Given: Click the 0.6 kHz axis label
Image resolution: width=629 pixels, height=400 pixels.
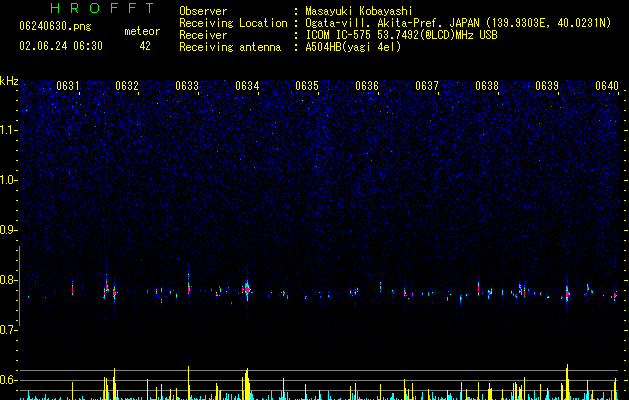Looking at the screenshot, I should coord(8,380).
